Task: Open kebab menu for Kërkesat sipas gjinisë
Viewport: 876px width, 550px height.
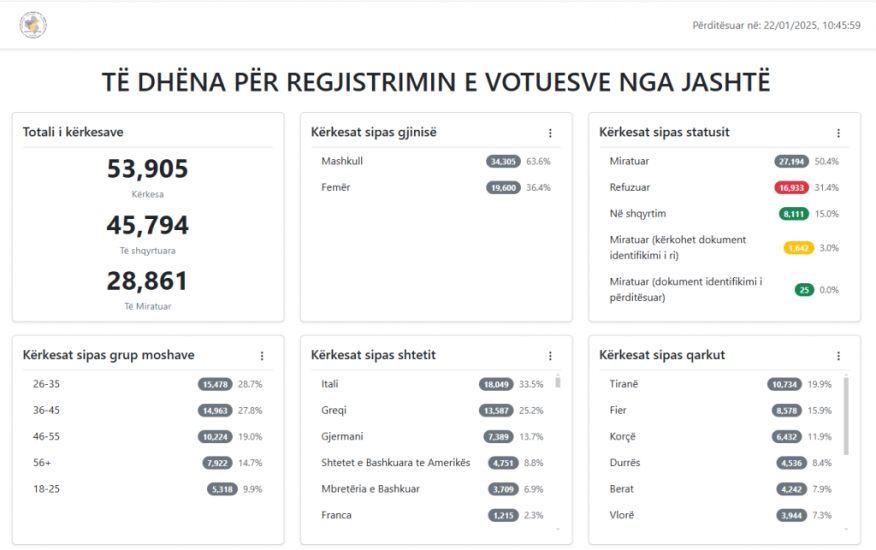Action: (x=550, y=133)
